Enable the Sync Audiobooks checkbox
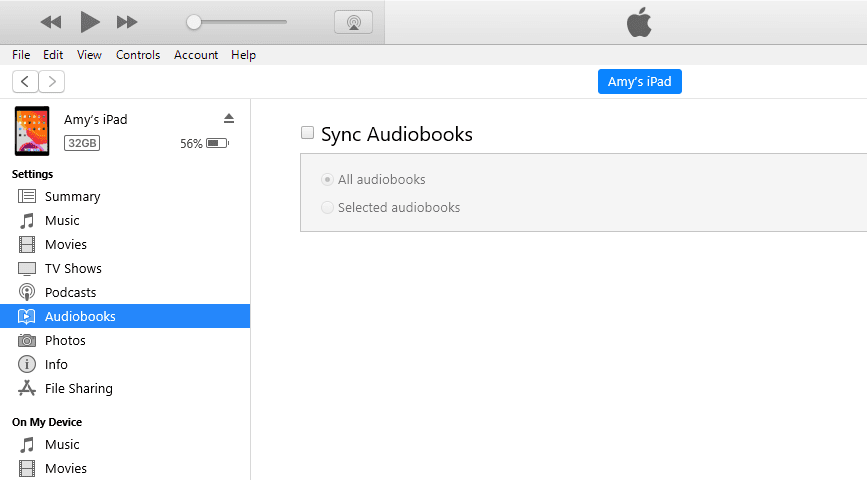867x480 pixels. [x=307, y=133]
